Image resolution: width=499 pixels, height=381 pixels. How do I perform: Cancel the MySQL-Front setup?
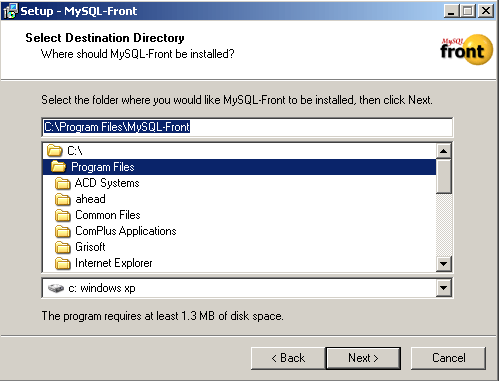448,358
